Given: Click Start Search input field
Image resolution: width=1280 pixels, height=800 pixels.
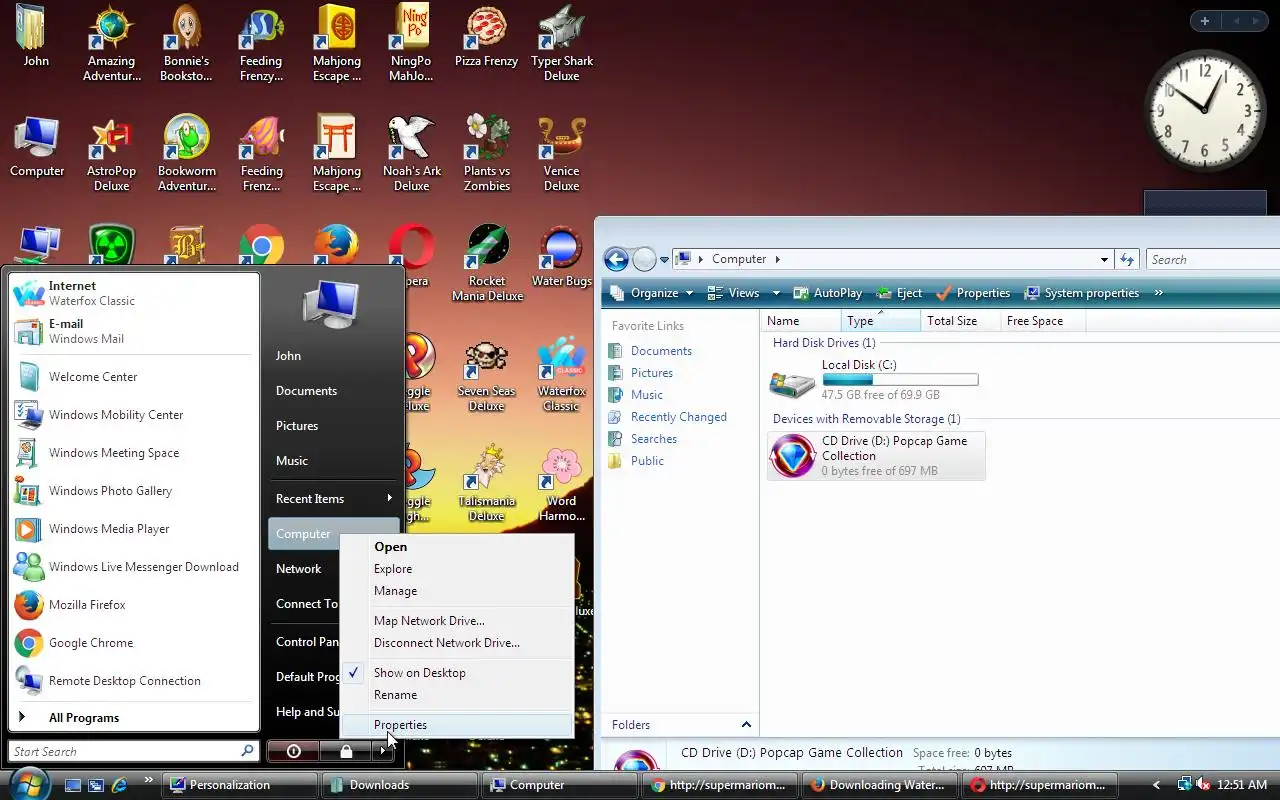Looking at the screenshot, I should point(134,751).
